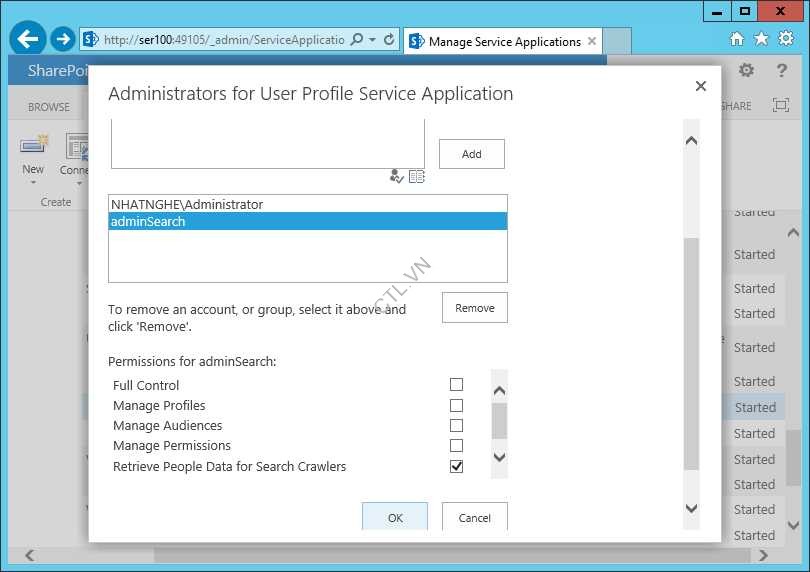
Task: Open the Browse address book icon
Action: 416,177
